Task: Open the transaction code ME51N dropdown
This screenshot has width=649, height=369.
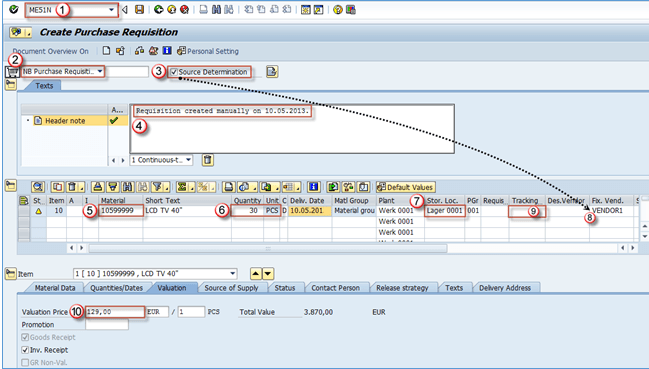Action: pyautogui.click(x=111, y=10)
